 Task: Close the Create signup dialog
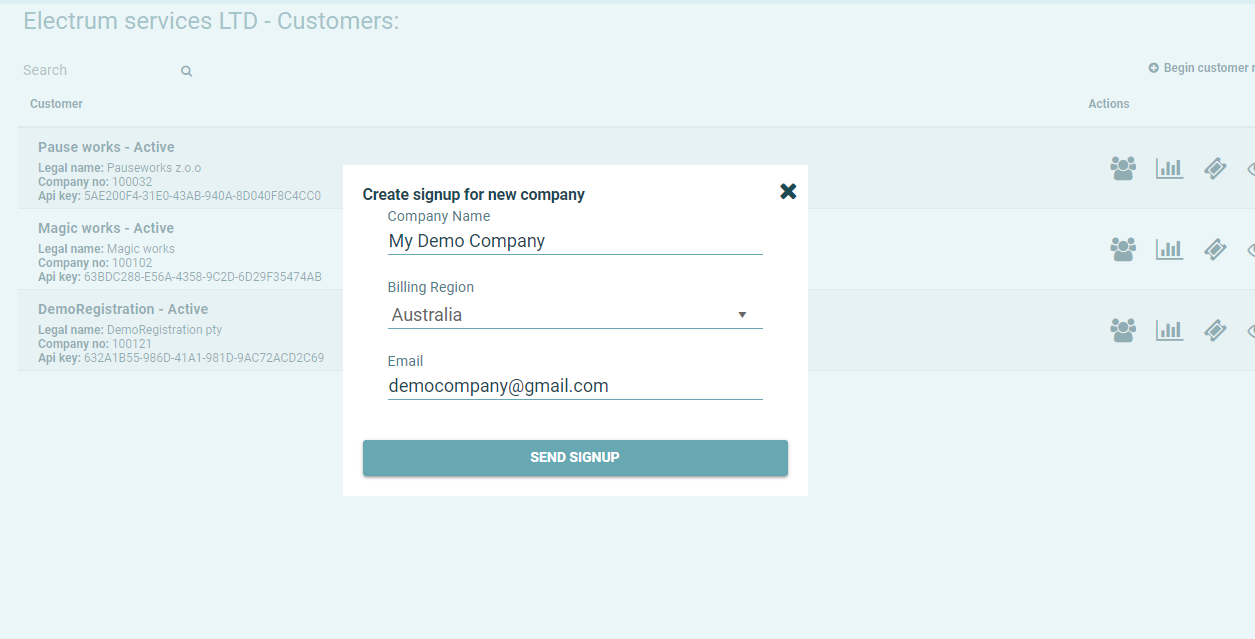tap(788, 191)
